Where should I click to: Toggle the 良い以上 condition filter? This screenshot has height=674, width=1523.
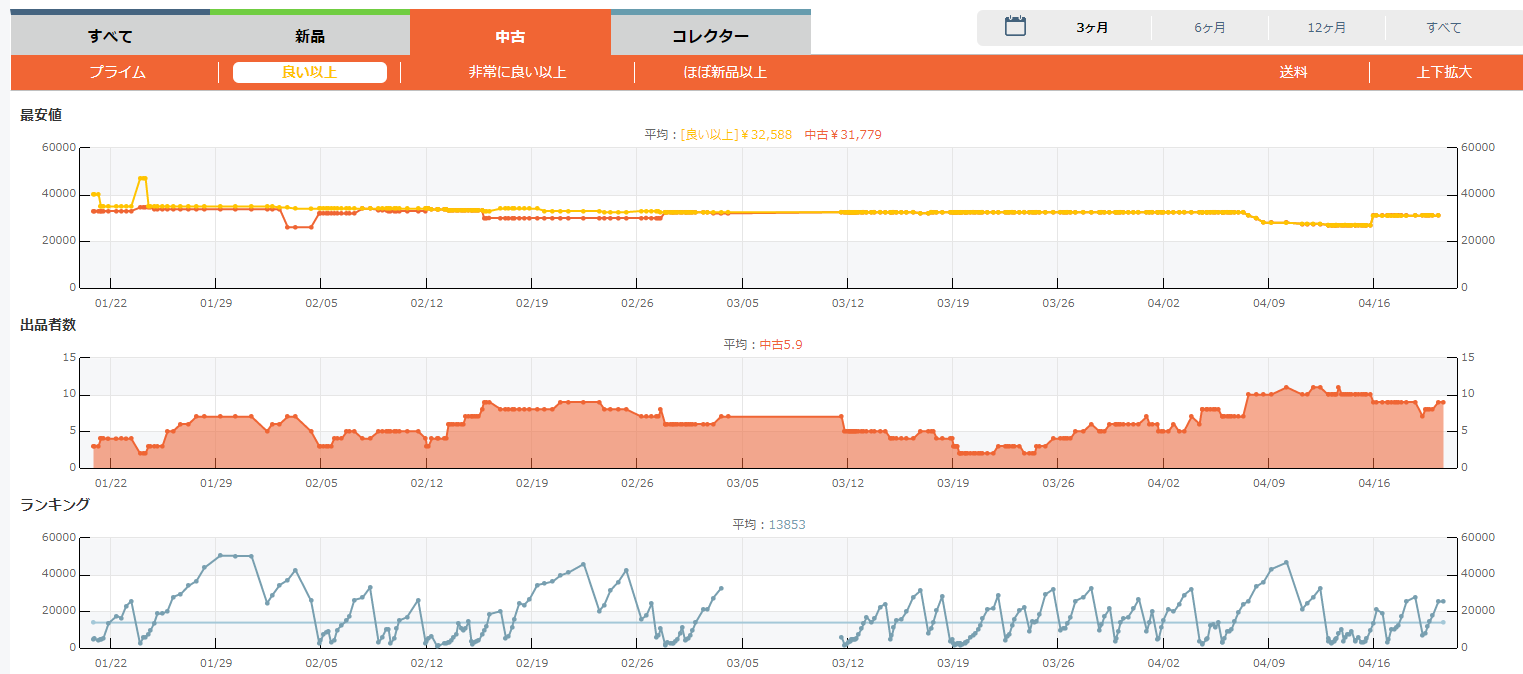coord(310,72)
